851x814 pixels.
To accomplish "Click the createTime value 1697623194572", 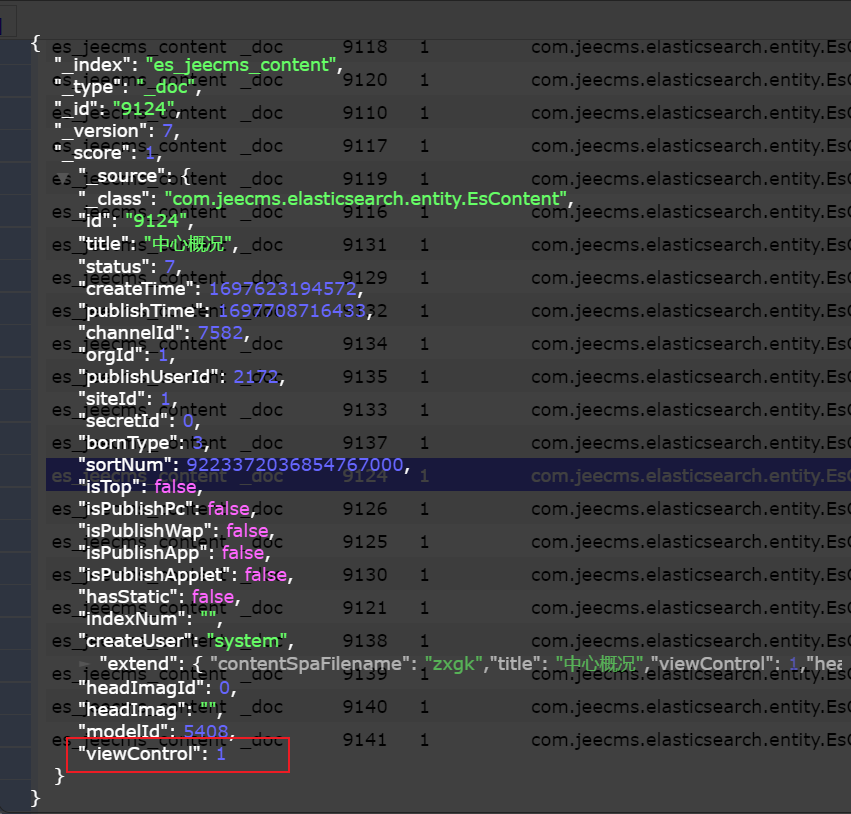I will click(x=283, y=289).
